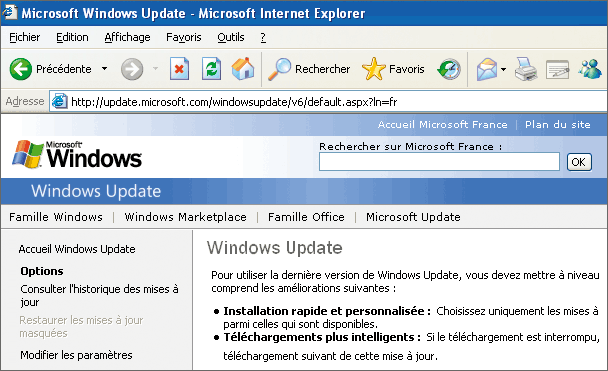Open the ? help menu
This screenshot has height=371, width=608.
pyautogui.click(x=263, y=37)
